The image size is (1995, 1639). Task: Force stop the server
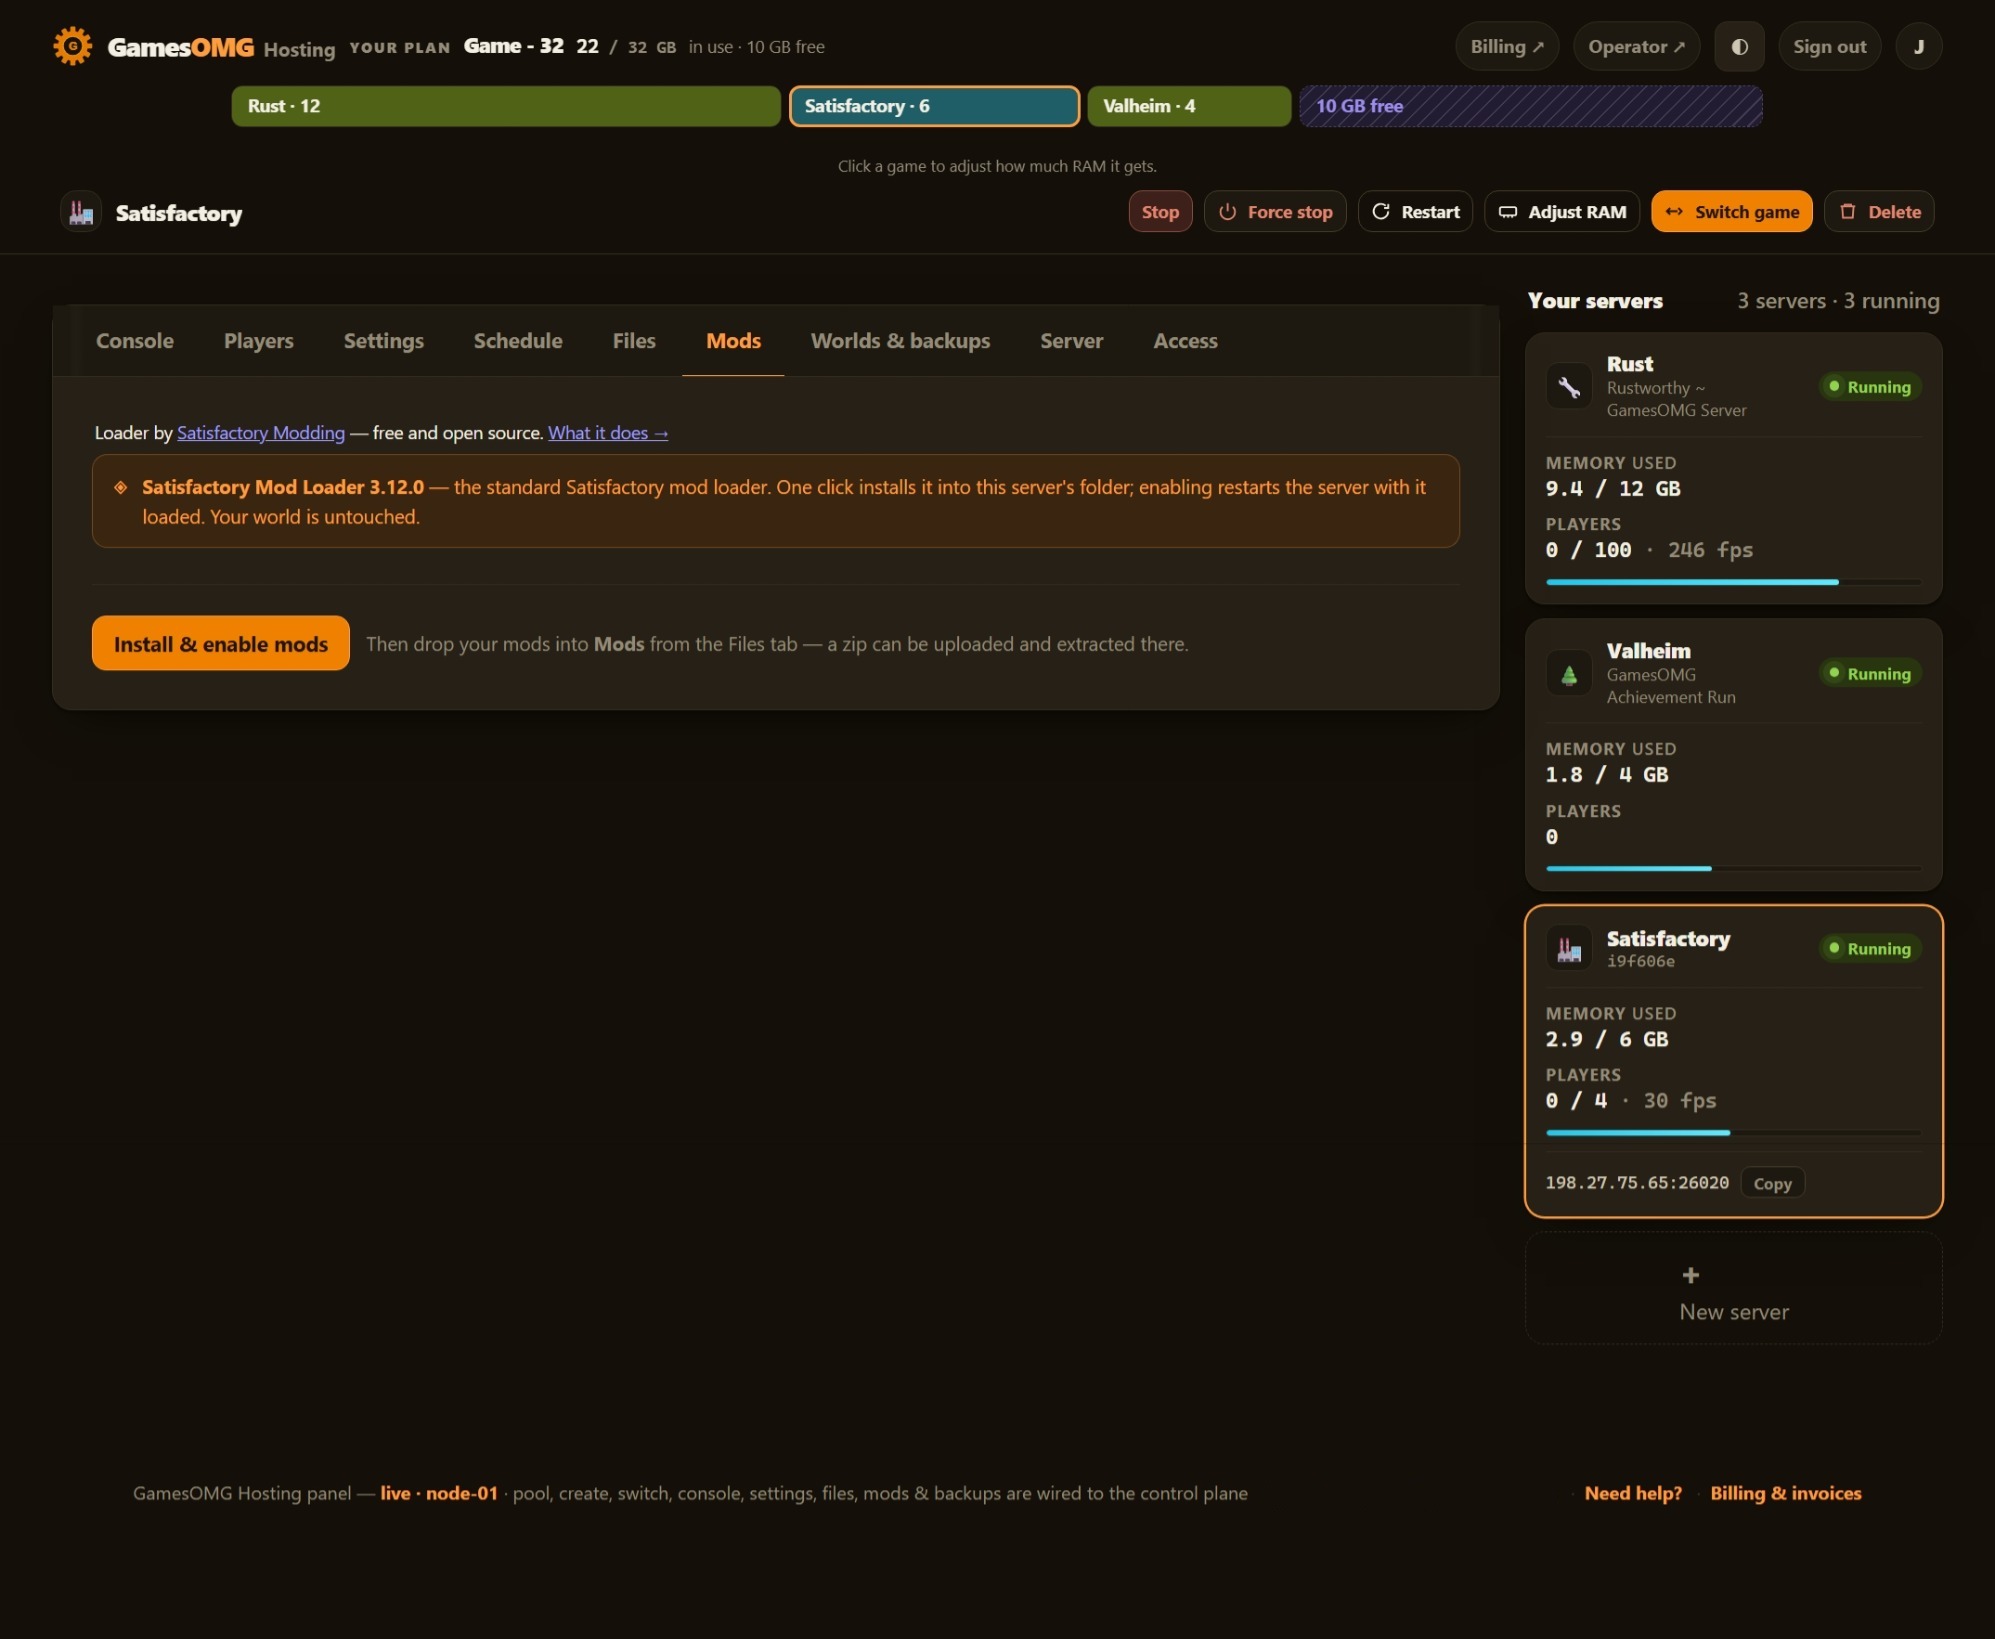(x=1275, y=212)
